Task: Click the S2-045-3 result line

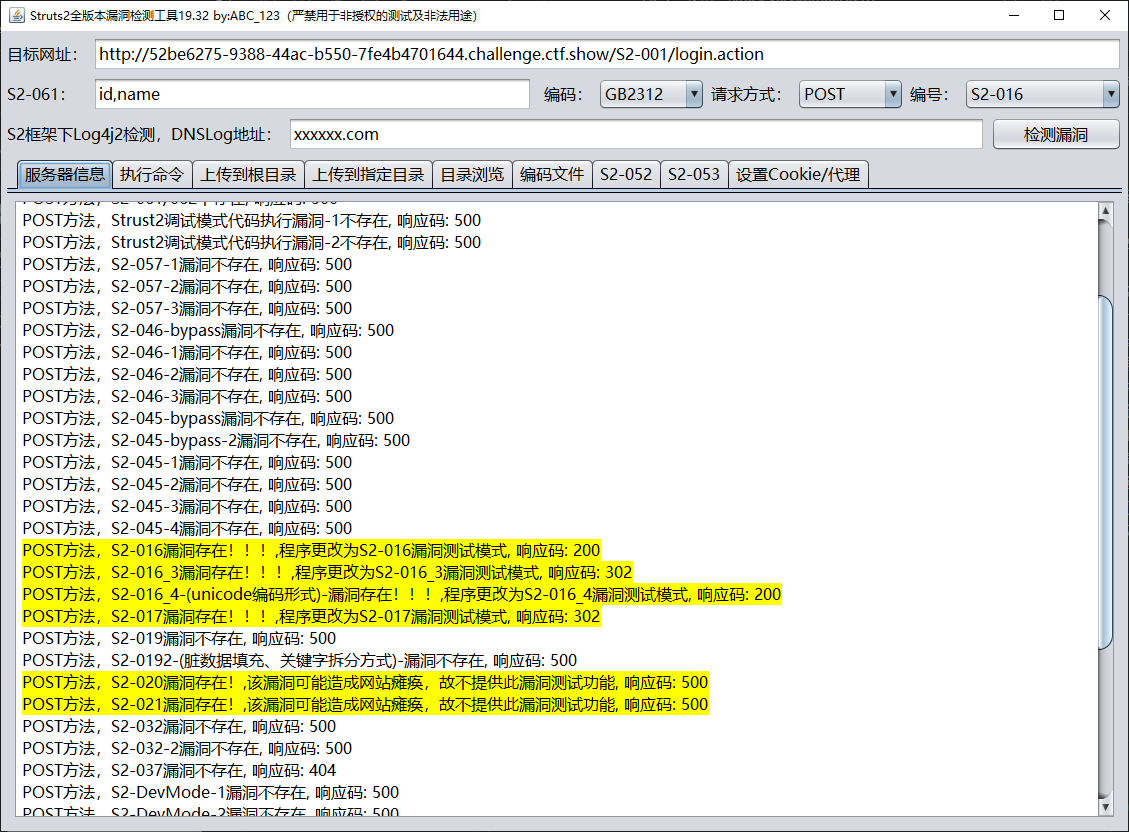Action: coord(187,507)
